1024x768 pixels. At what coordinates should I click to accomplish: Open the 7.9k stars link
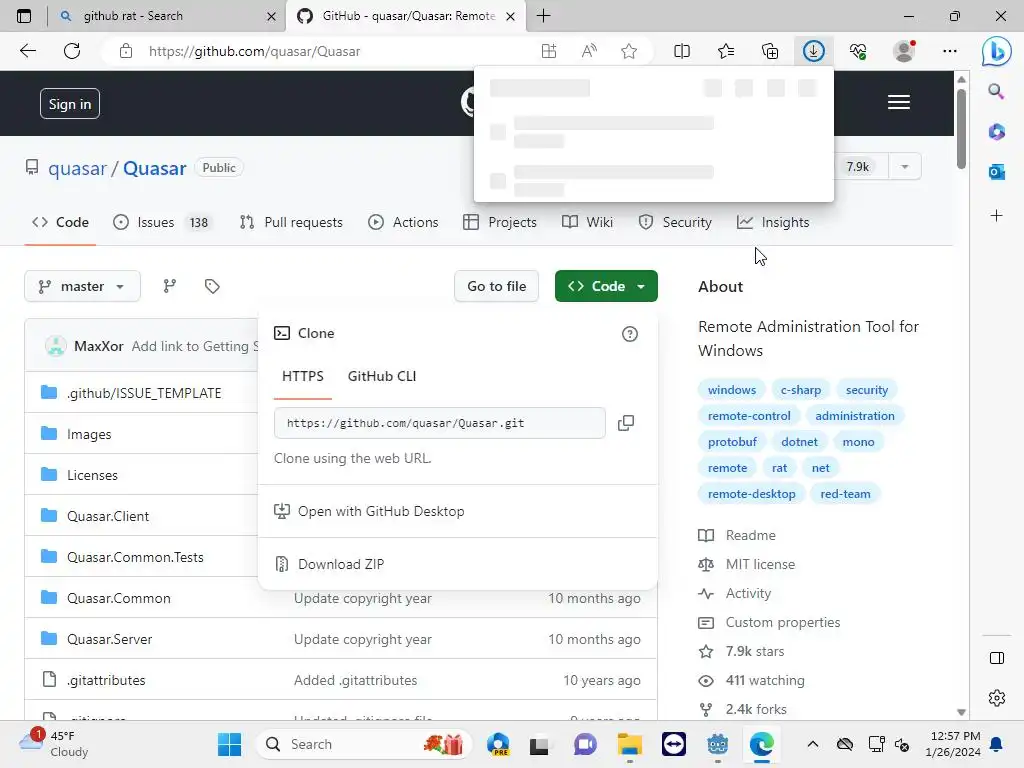[754, 651]
